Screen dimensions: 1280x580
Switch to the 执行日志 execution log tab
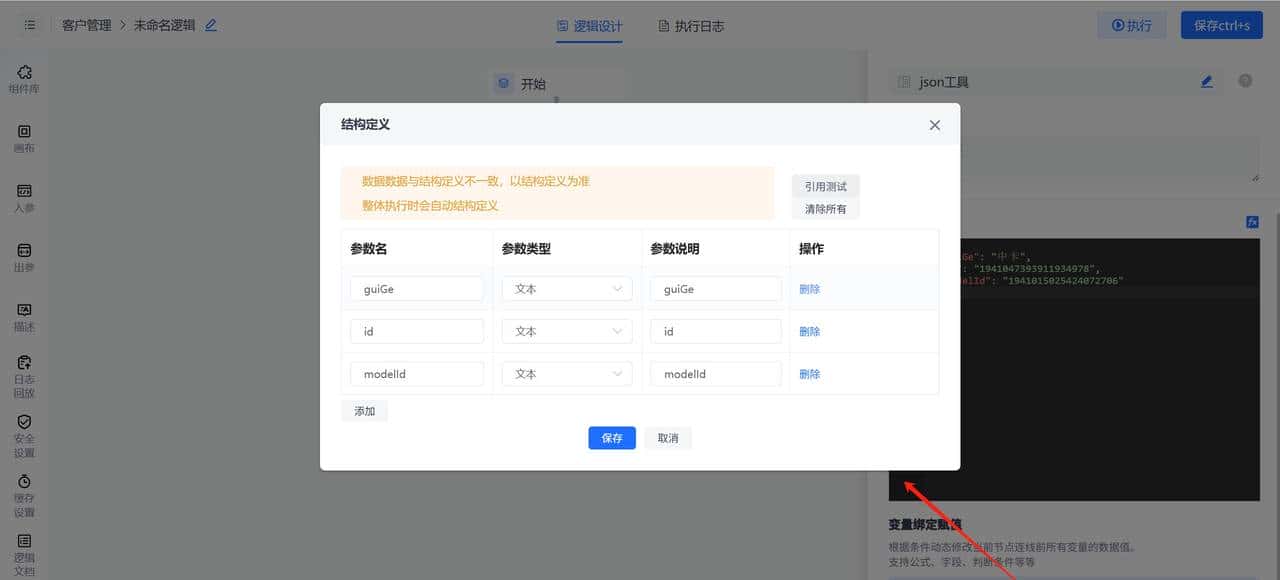pyautogui.click(x=694, y=26)
